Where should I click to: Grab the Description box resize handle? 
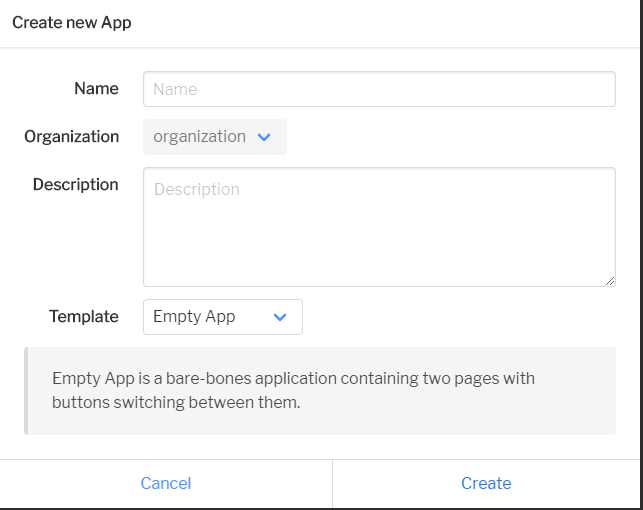610,281
